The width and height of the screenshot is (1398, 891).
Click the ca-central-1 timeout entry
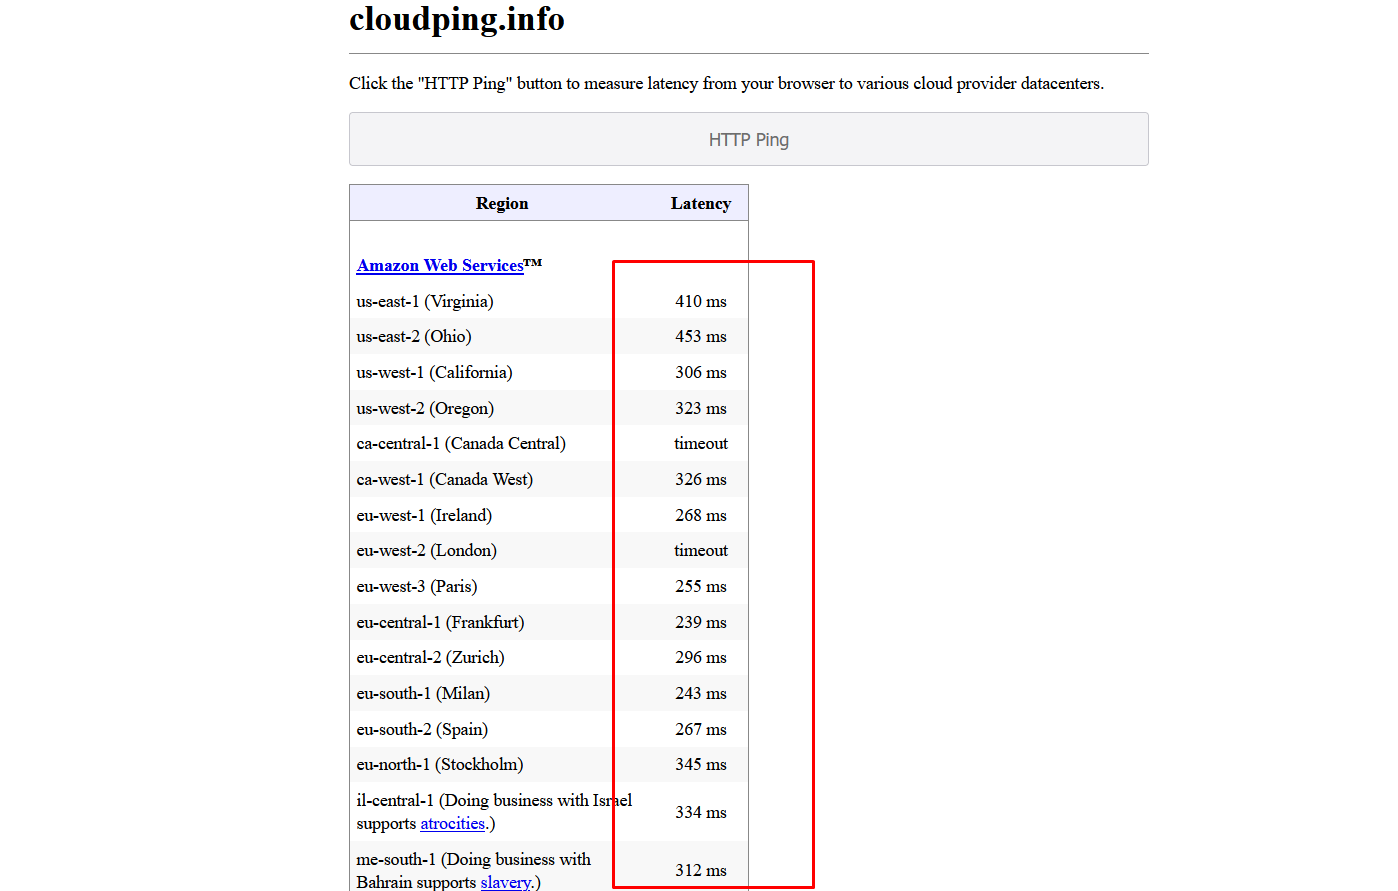[701, 443]
